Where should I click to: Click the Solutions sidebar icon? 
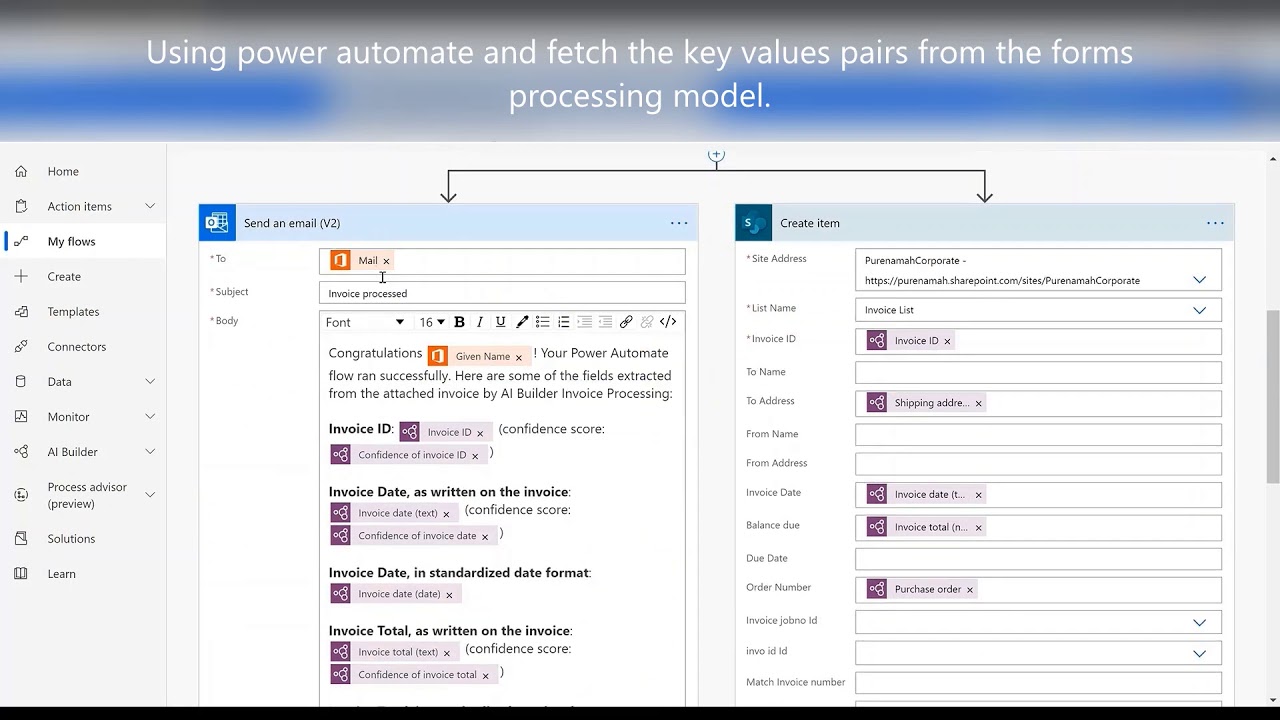click(x=21, y=538)
